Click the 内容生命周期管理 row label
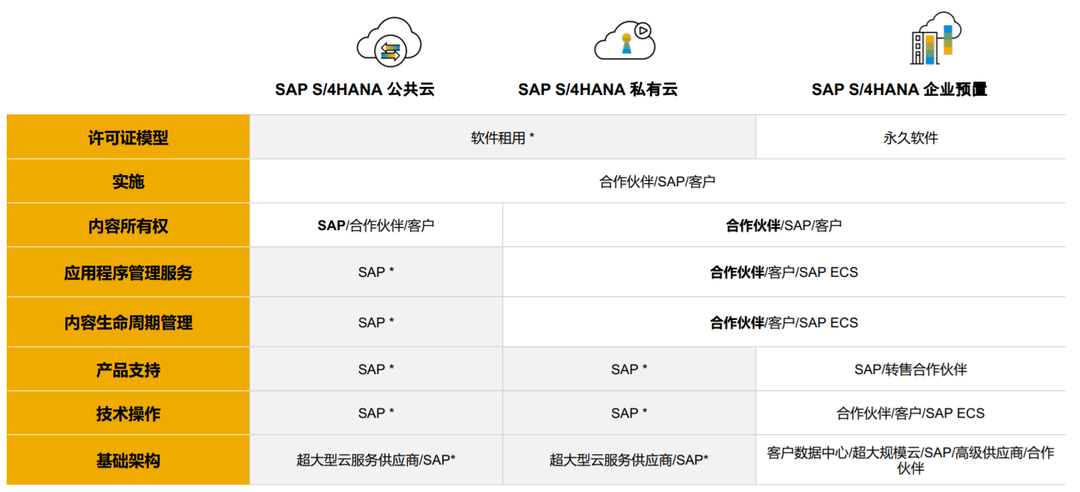1080x492 pixels. point(128,323)
